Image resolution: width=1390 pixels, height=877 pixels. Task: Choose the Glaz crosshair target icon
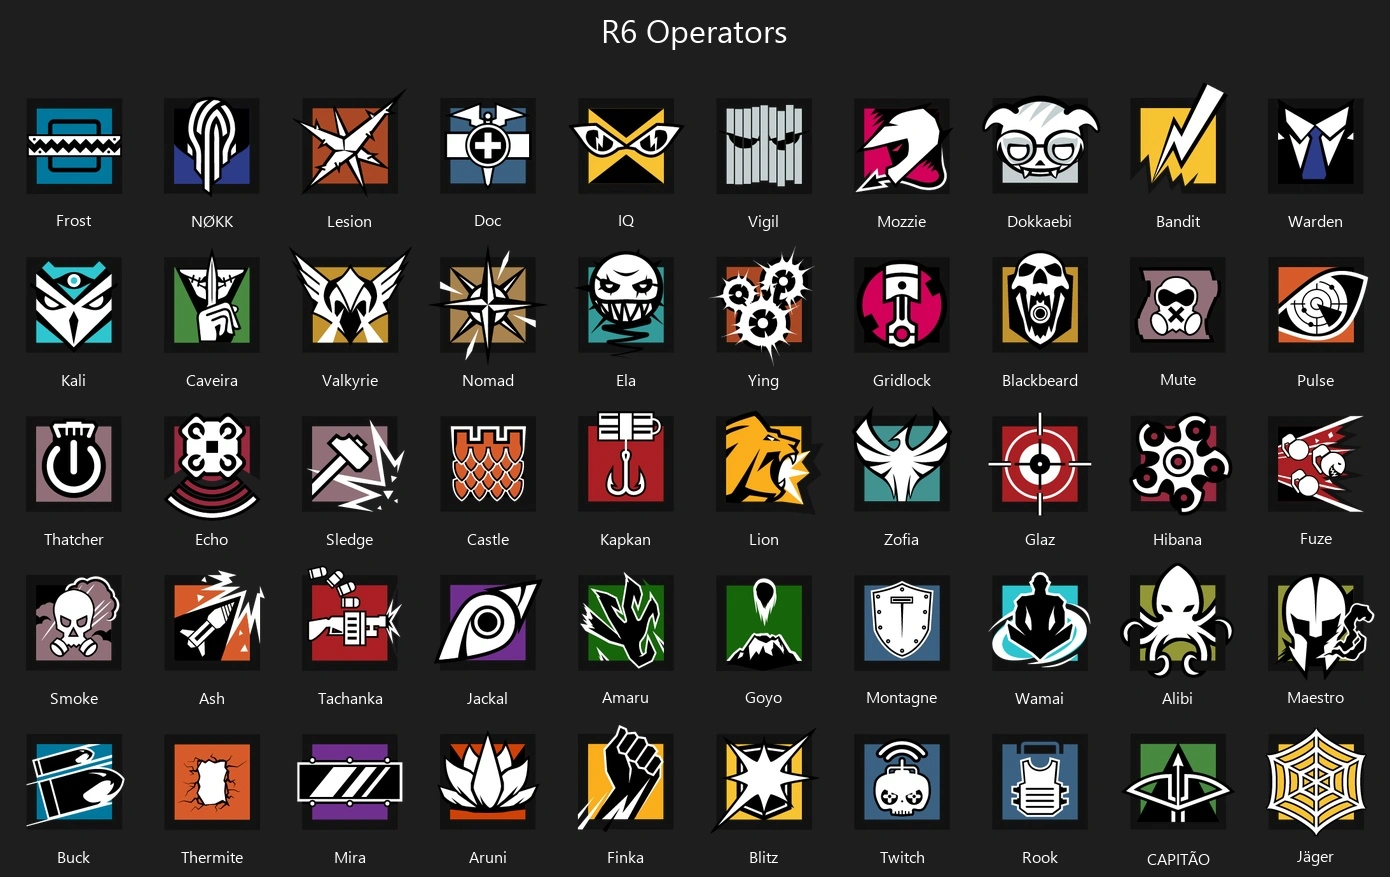click(x=1040, y=464)
